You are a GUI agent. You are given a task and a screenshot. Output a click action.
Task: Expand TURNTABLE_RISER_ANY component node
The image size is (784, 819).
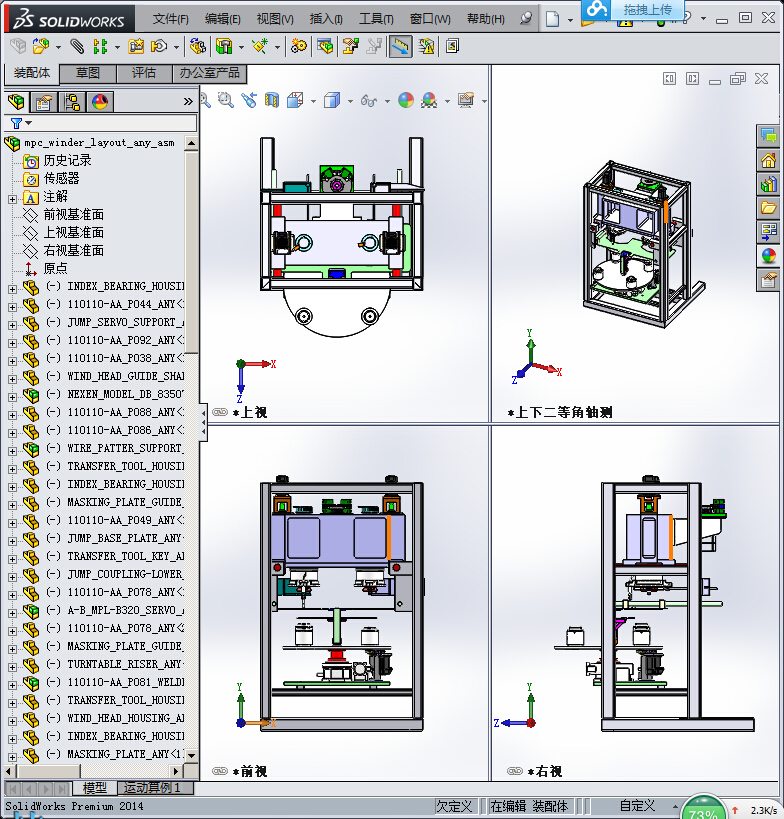[12, 668]
